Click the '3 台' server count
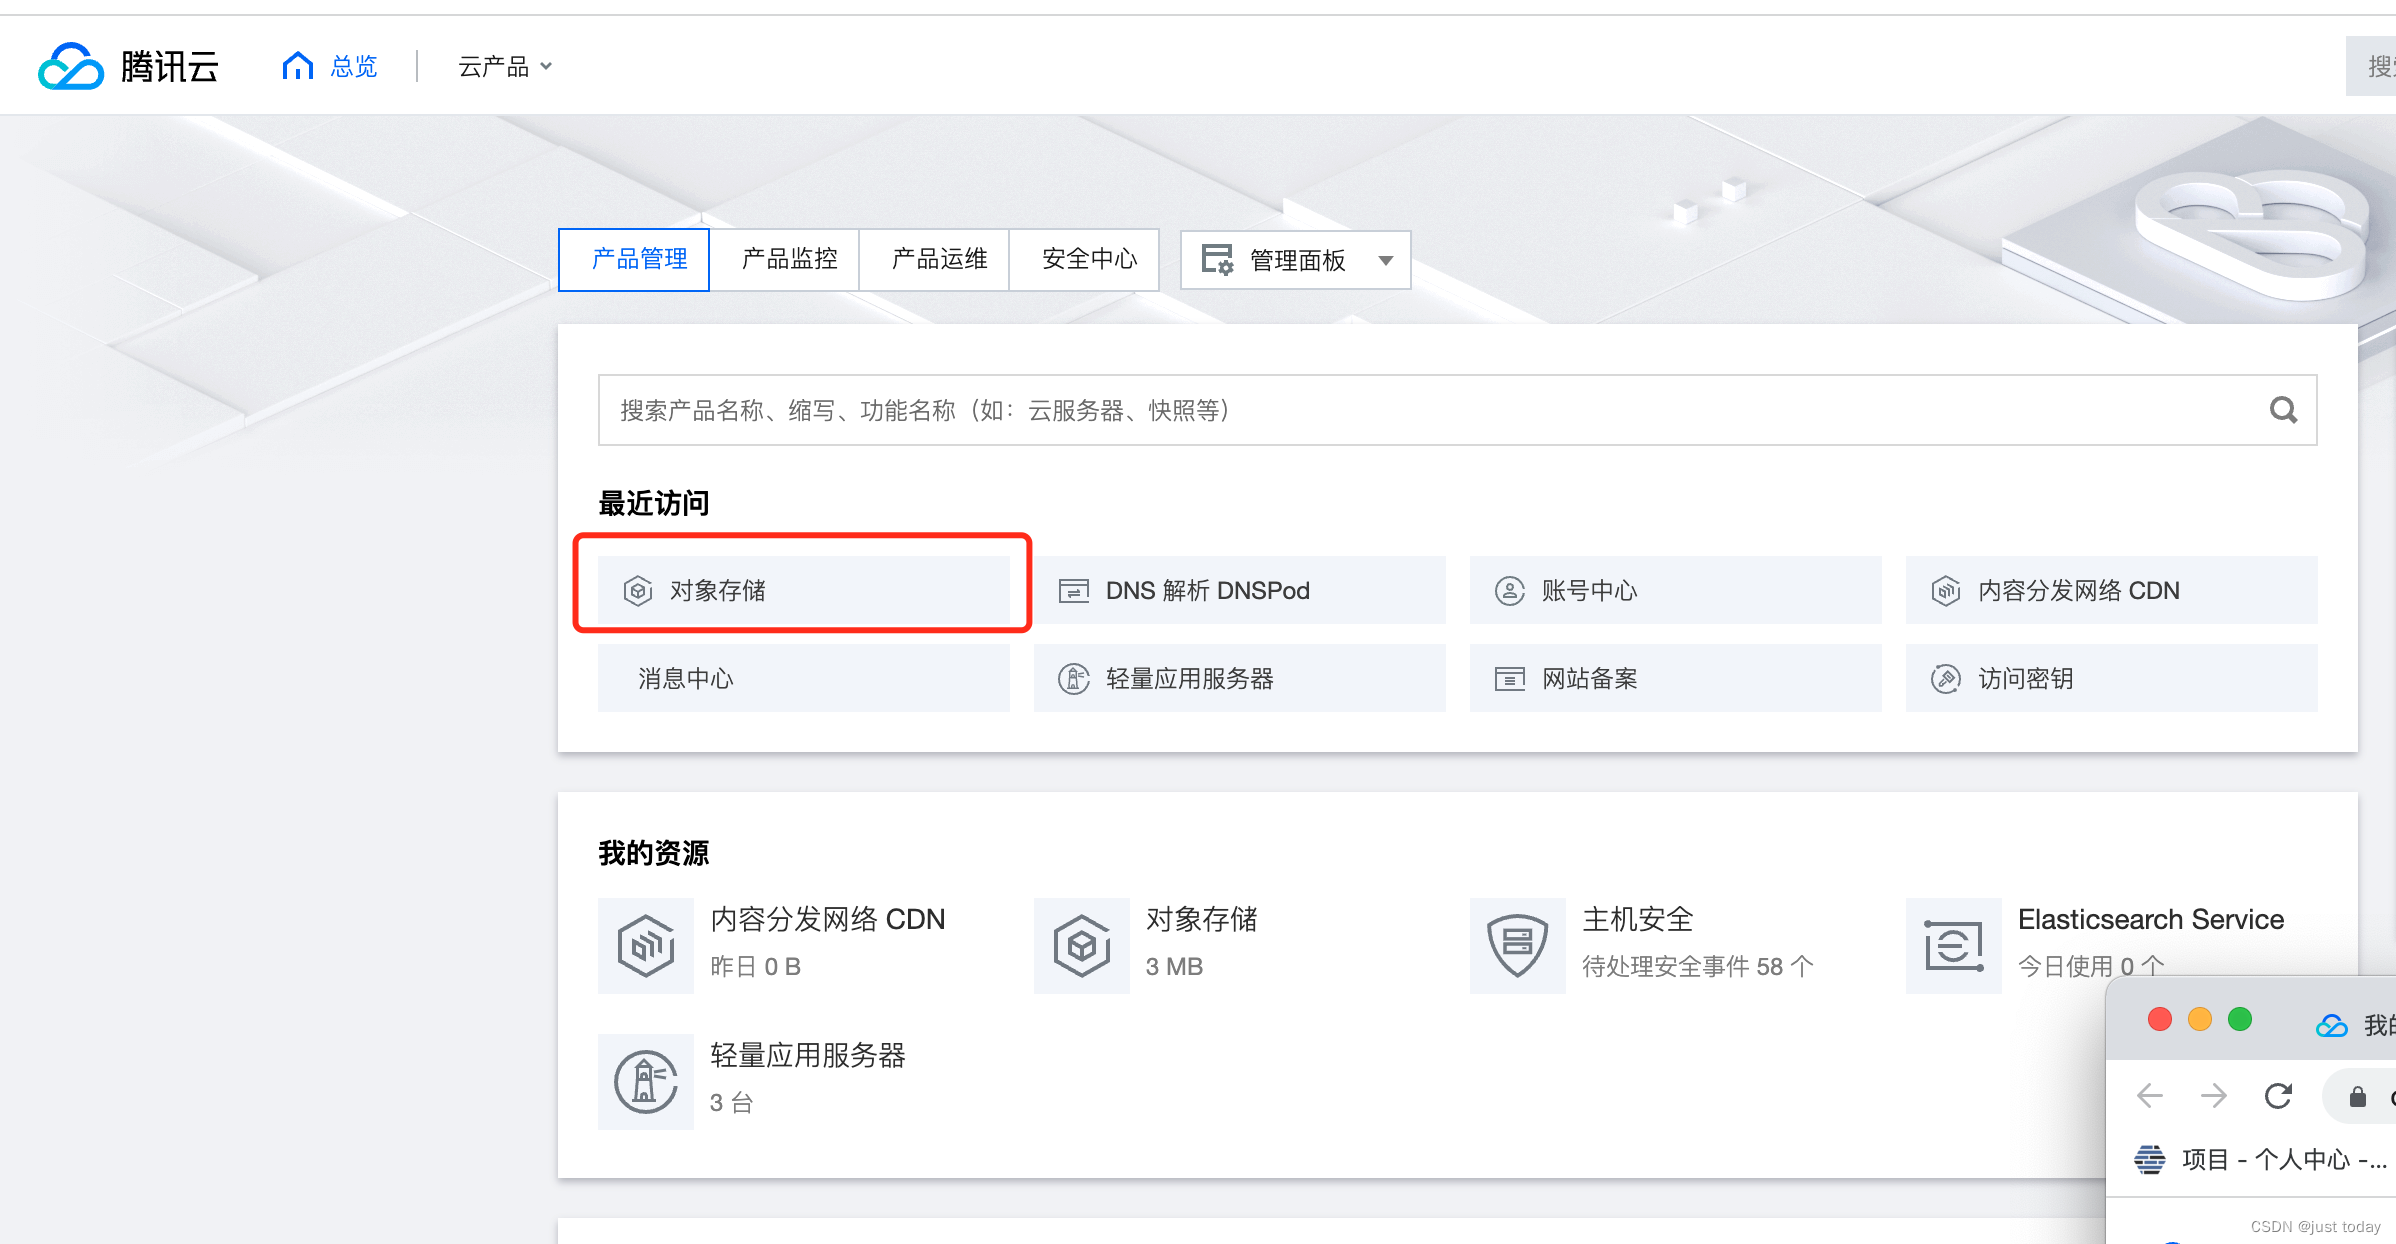Viewport: 2396px width, 1244px height. [x=732, y=1102]
